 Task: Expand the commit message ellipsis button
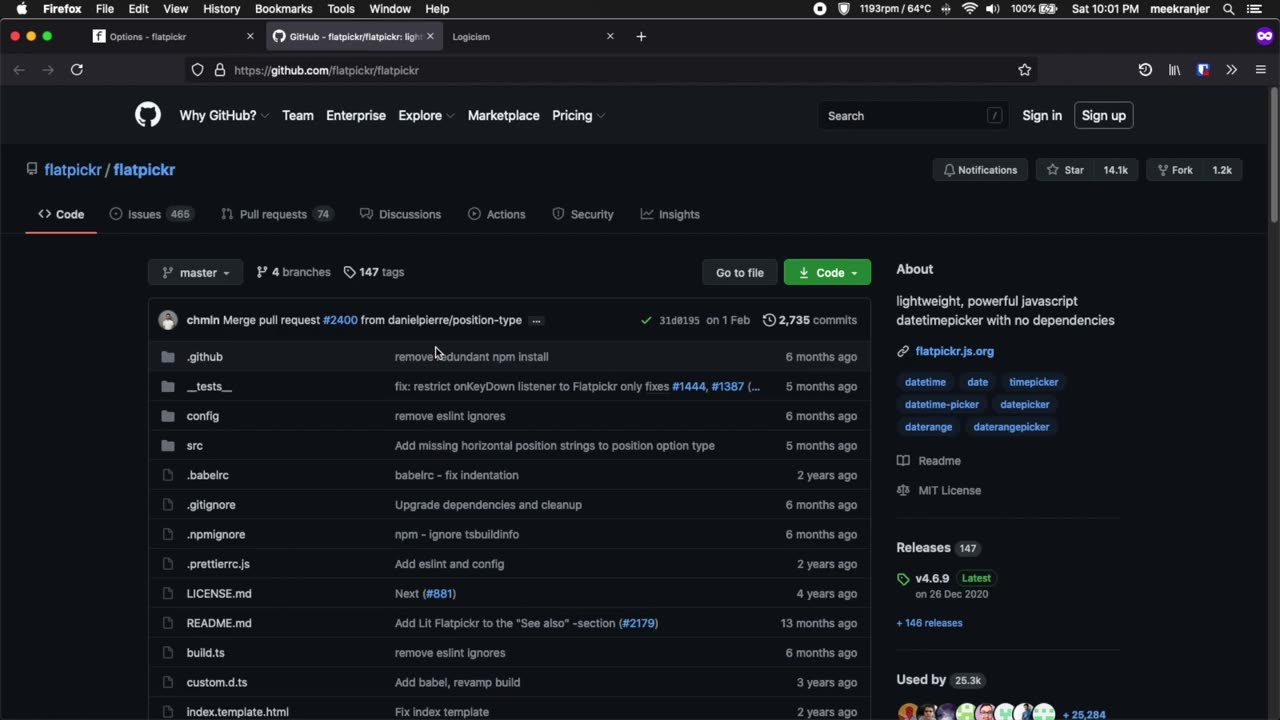coord(537,321)
